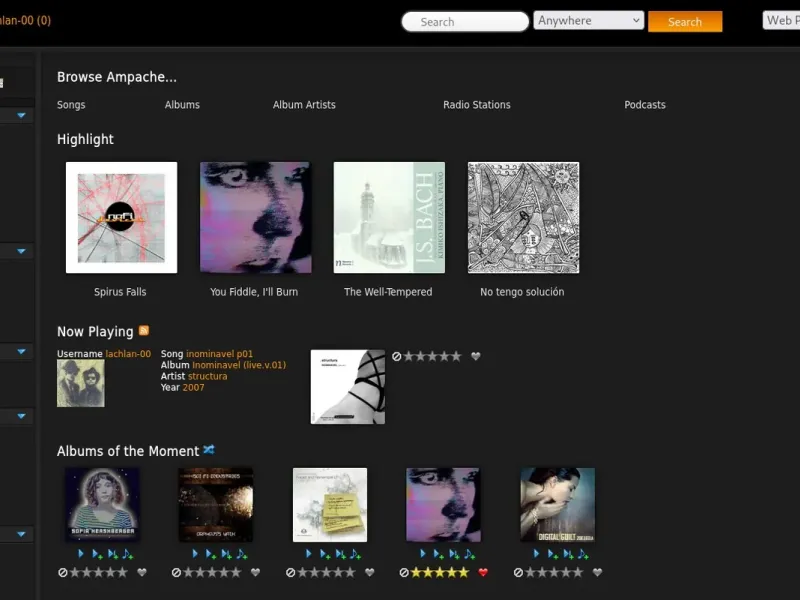Click the No tengo solución title text

click(522, 292)
